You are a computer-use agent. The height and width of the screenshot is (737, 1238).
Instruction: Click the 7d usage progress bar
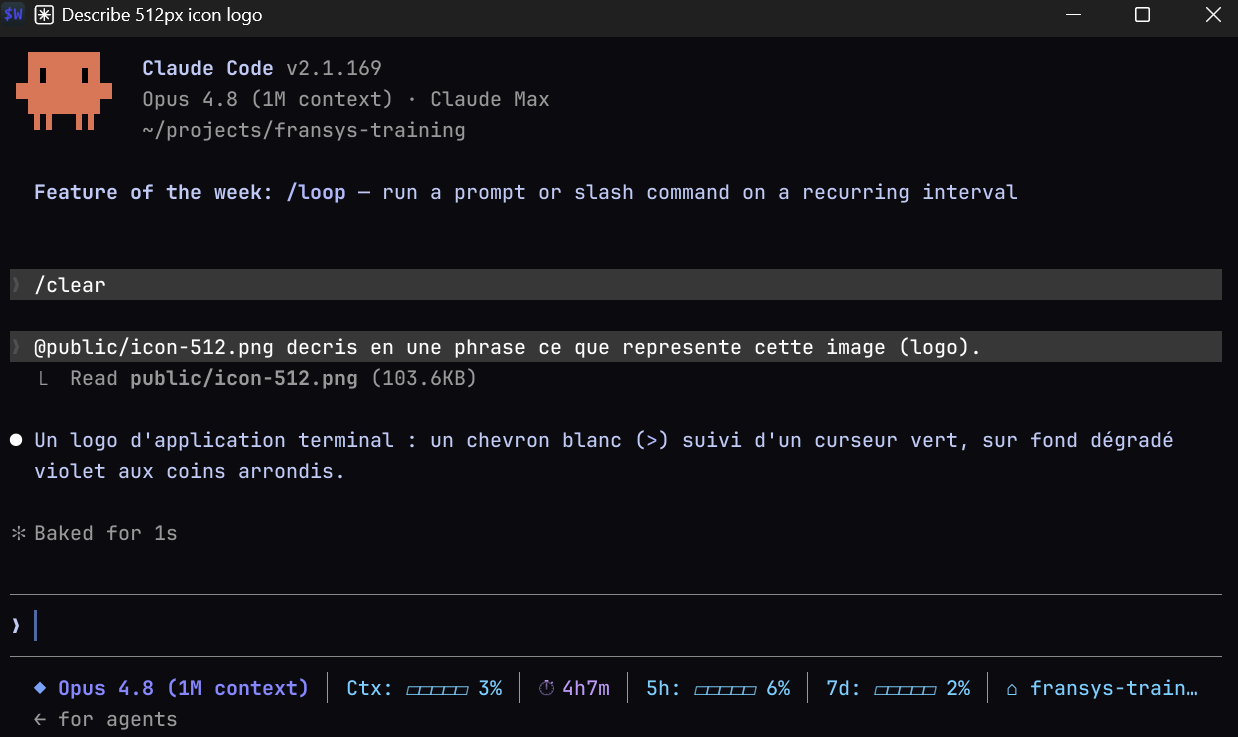tap(905, 690)
